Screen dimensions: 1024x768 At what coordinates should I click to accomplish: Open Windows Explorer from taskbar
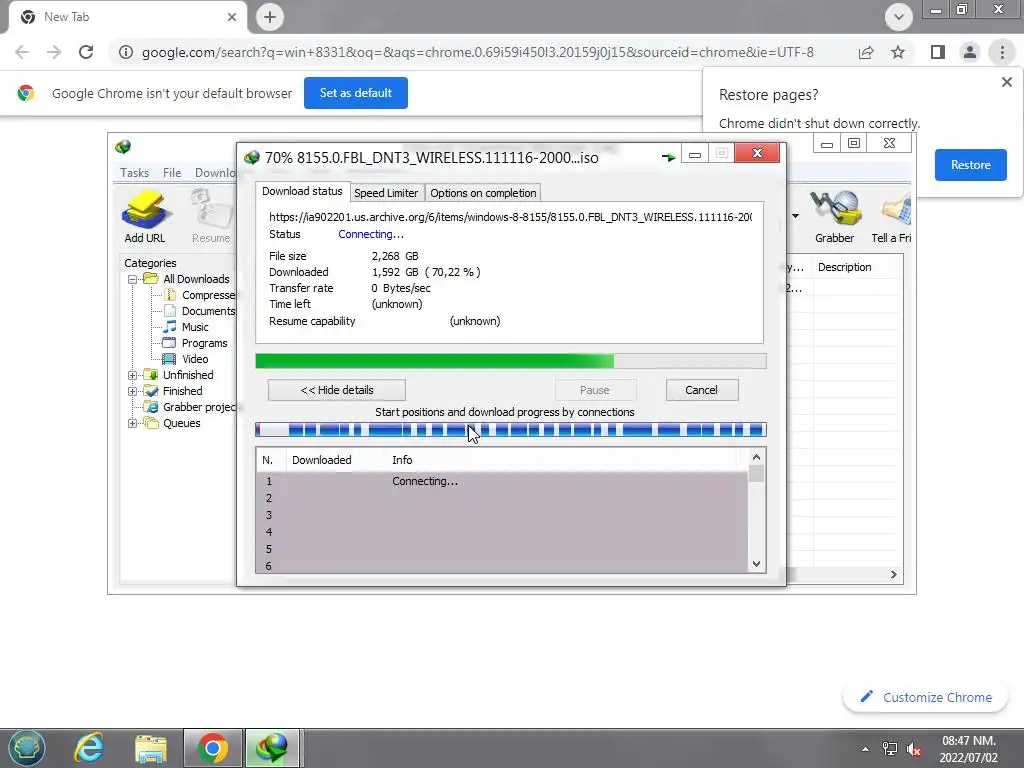(151, 748)
